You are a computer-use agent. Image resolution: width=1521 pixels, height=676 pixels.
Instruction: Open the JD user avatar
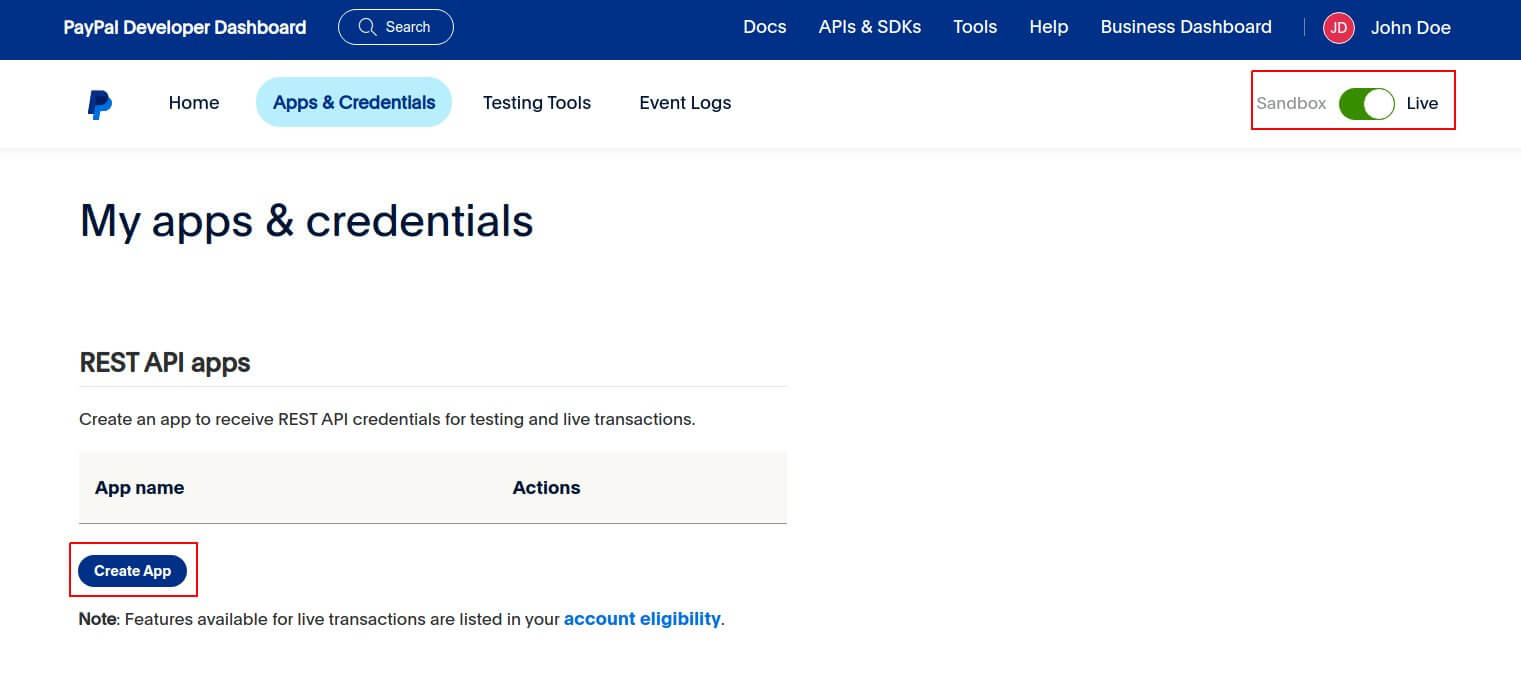click(x=1338, y=28)
